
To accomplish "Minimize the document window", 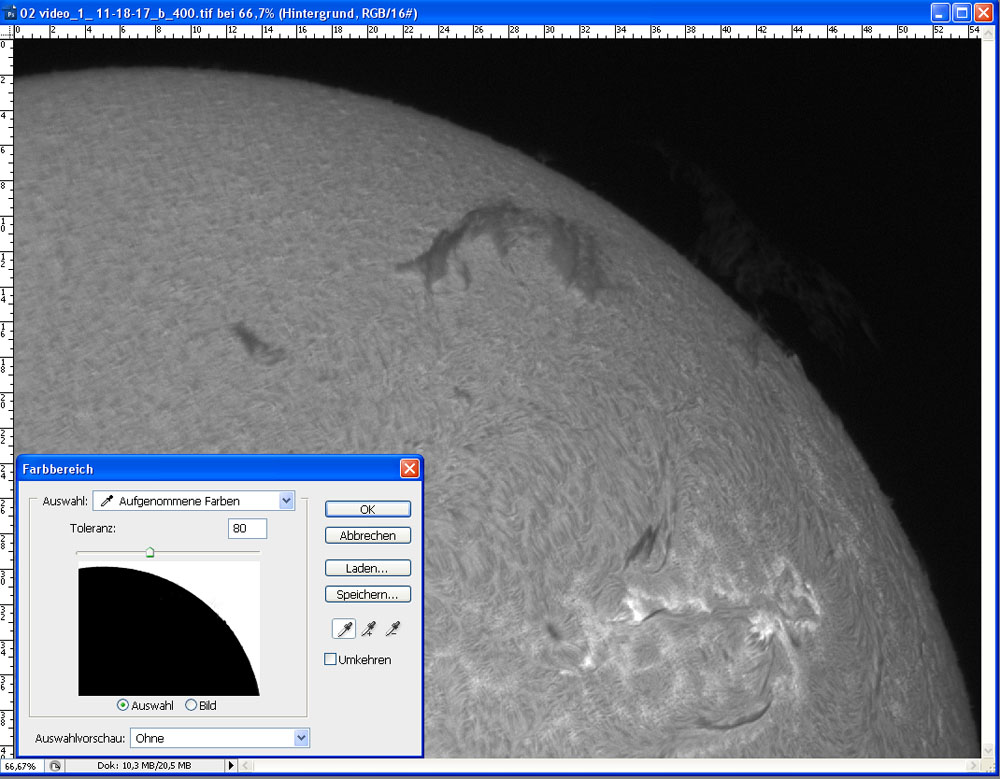I will pyautogui.click(x=940, y=13).
